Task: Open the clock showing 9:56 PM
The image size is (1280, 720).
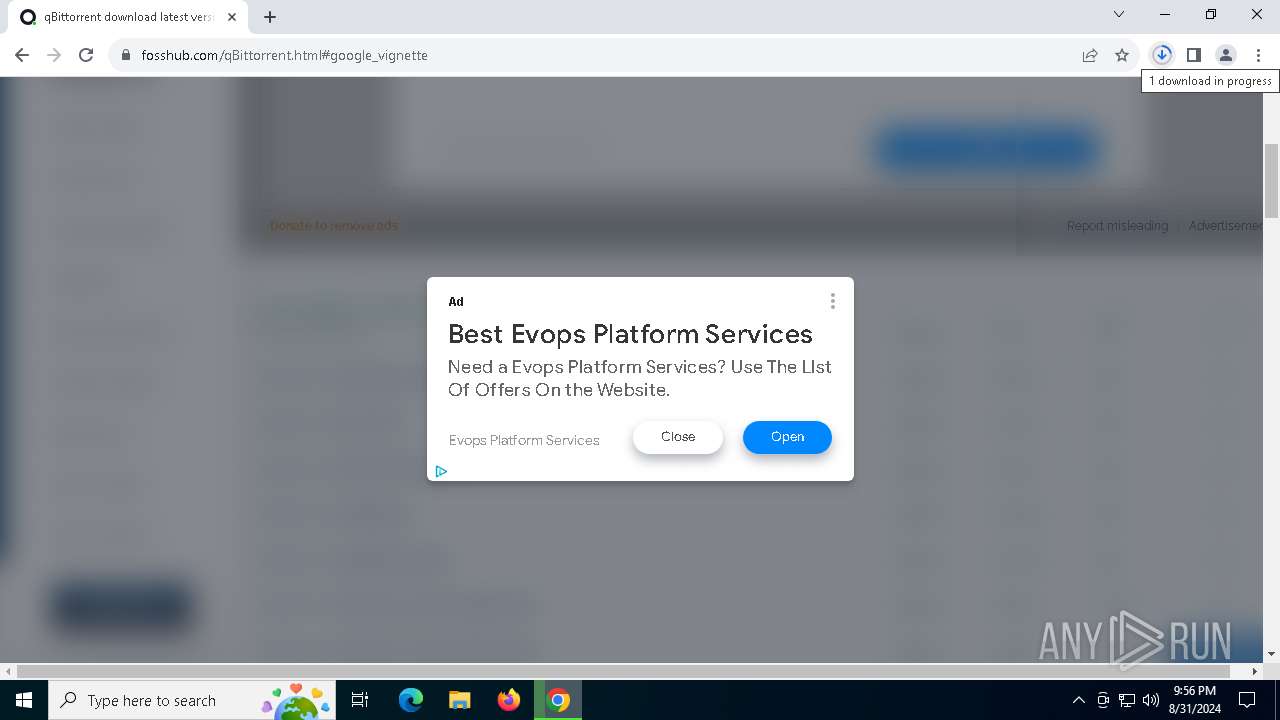Action: point(1194,700)
